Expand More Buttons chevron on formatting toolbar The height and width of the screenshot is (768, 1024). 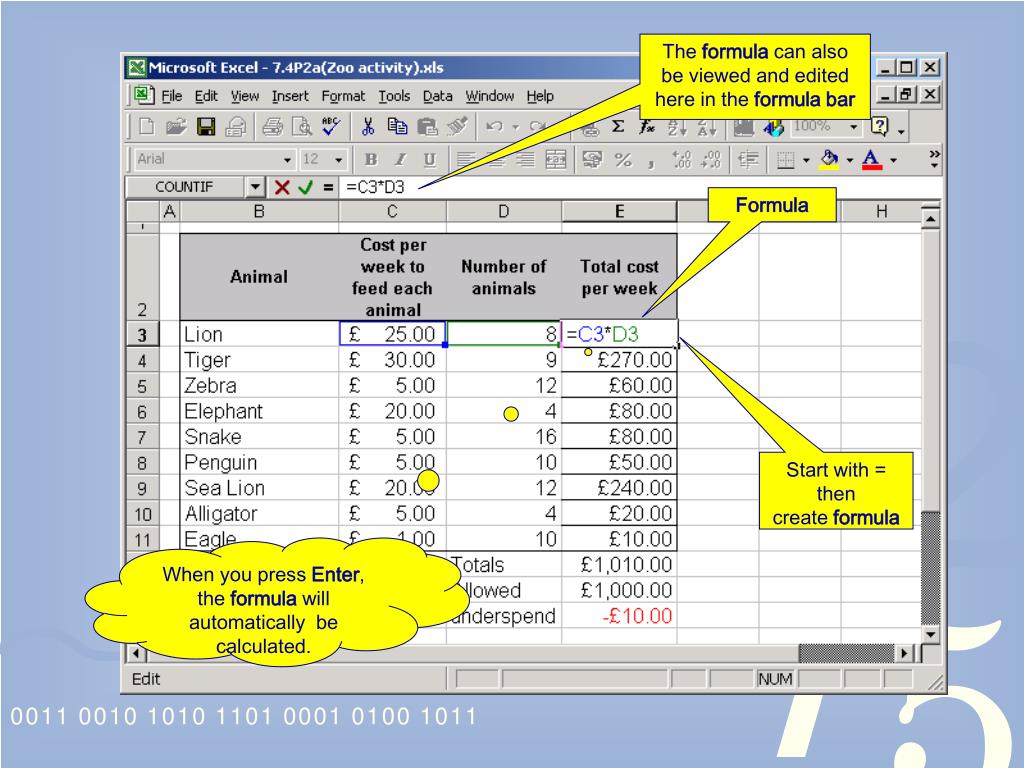click(935, 157)
